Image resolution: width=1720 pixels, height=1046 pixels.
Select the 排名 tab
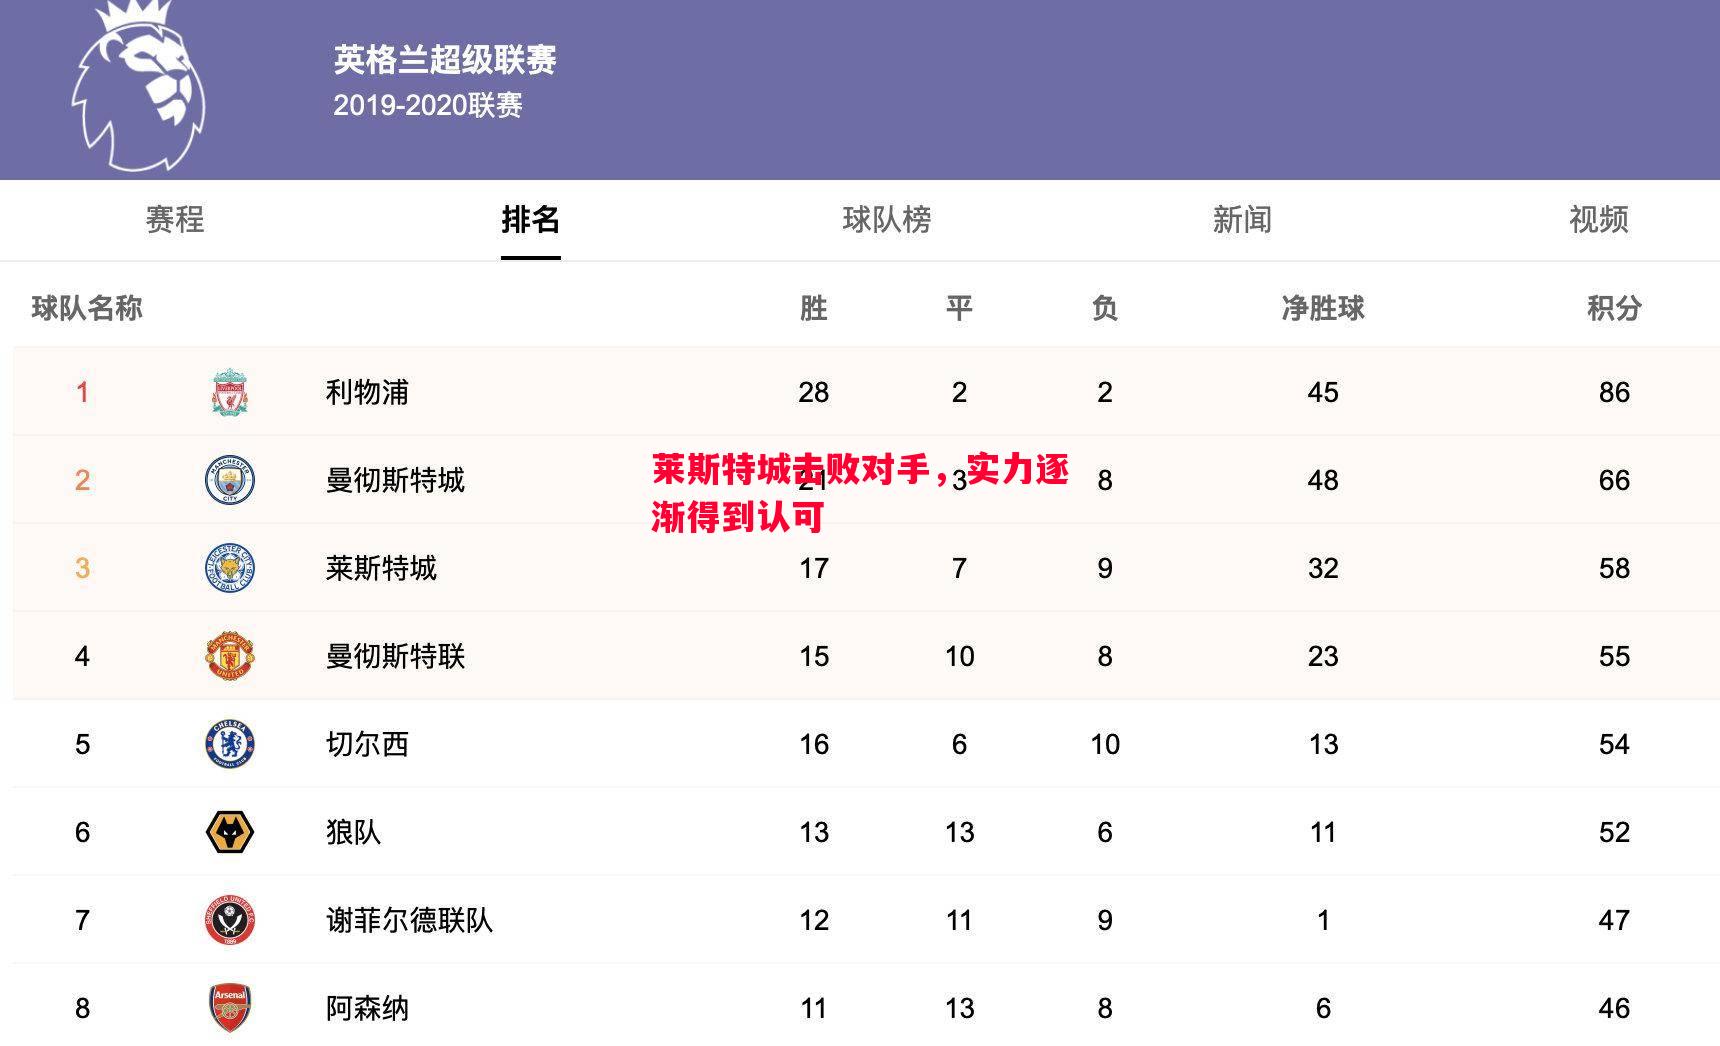[530, 219]
